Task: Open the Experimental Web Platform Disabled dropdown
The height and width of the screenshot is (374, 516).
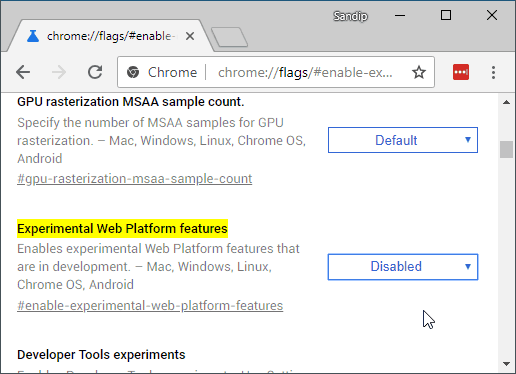Action: pyautogui.click(x=403, y=267)
